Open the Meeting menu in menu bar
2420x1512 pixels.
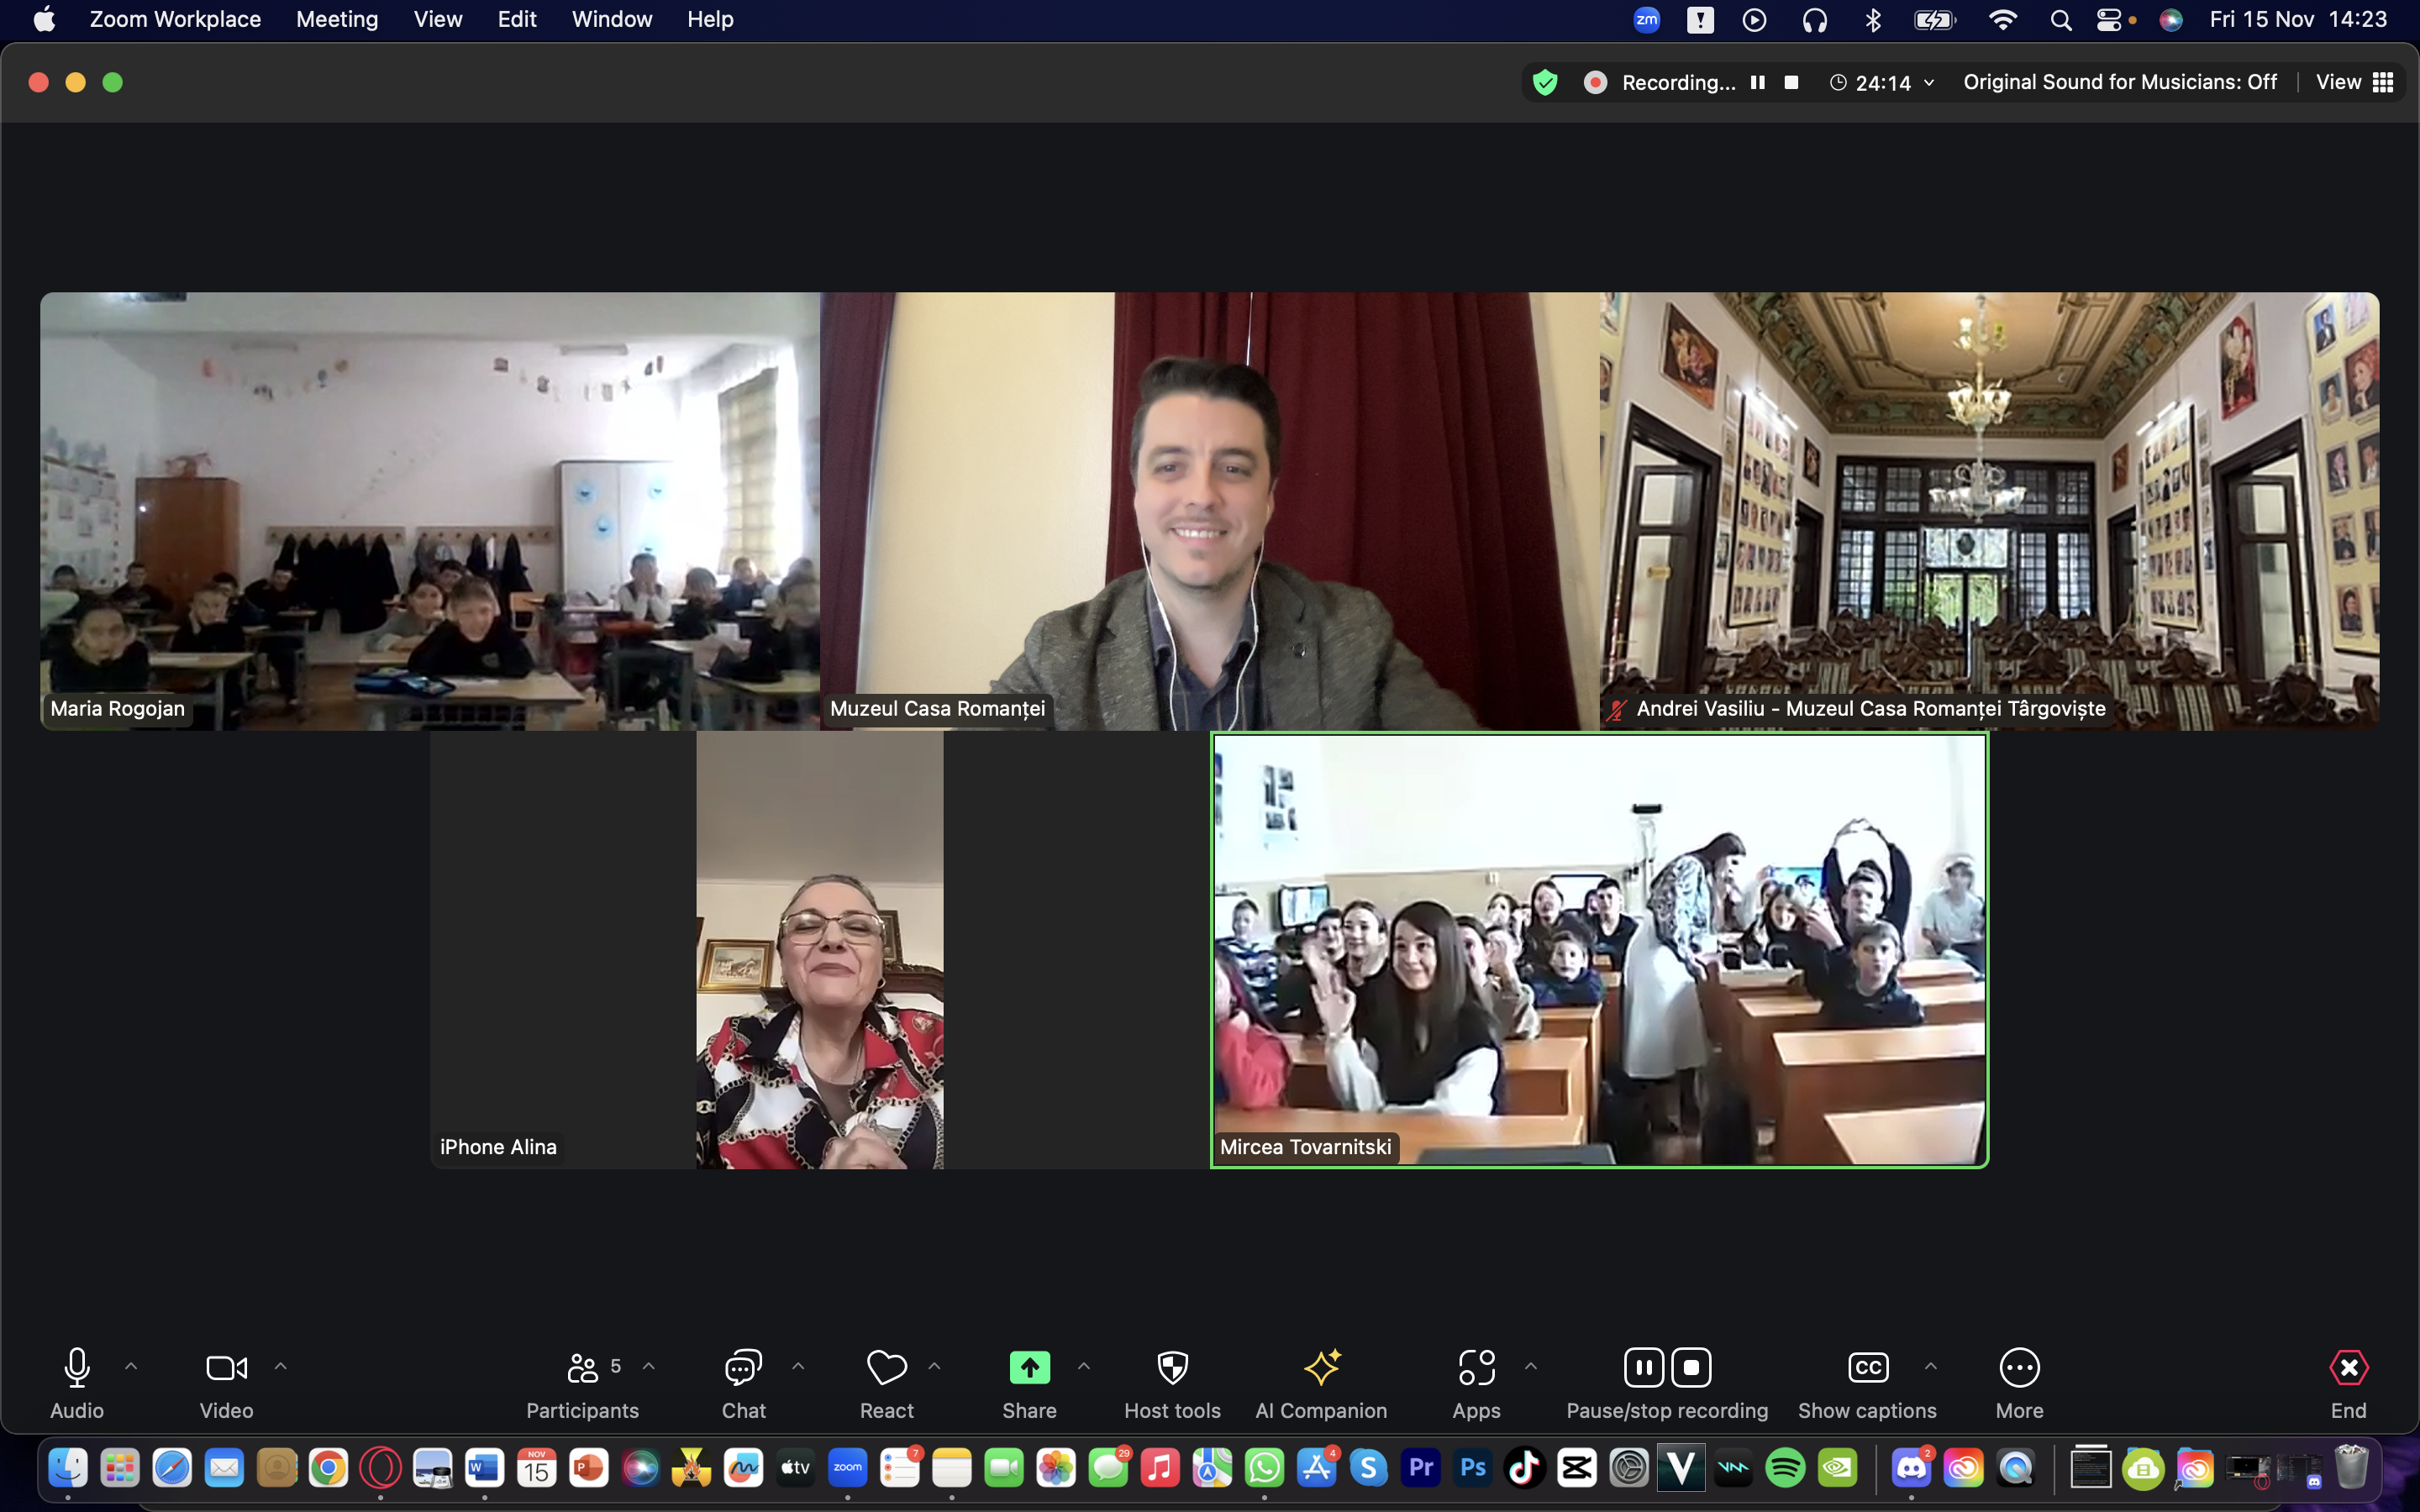[337, 19]
